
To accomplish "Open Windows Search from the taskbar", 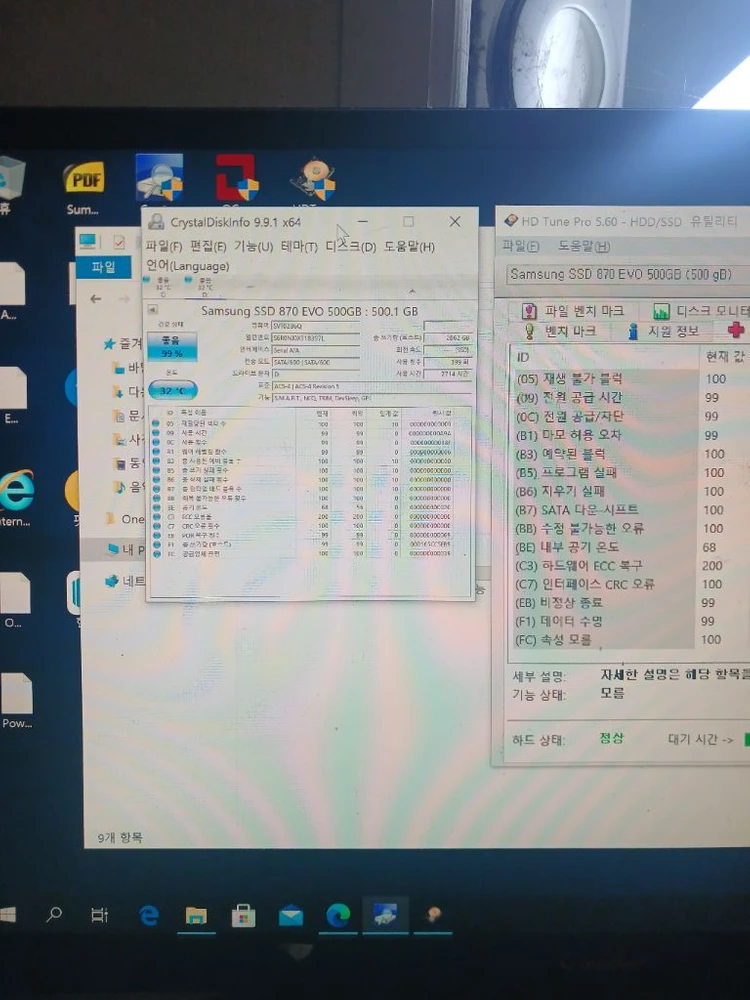I will click(x=54, y=915).
